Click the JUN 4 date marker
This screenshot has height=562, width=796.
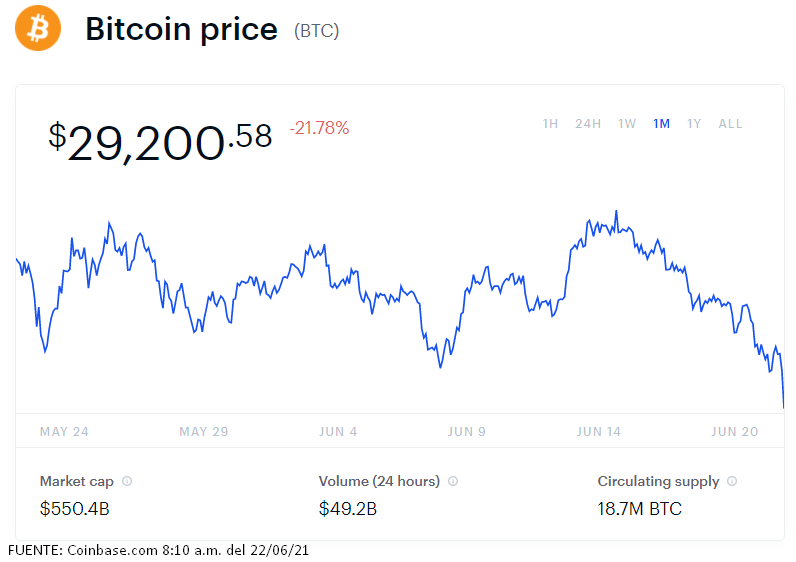337,432
